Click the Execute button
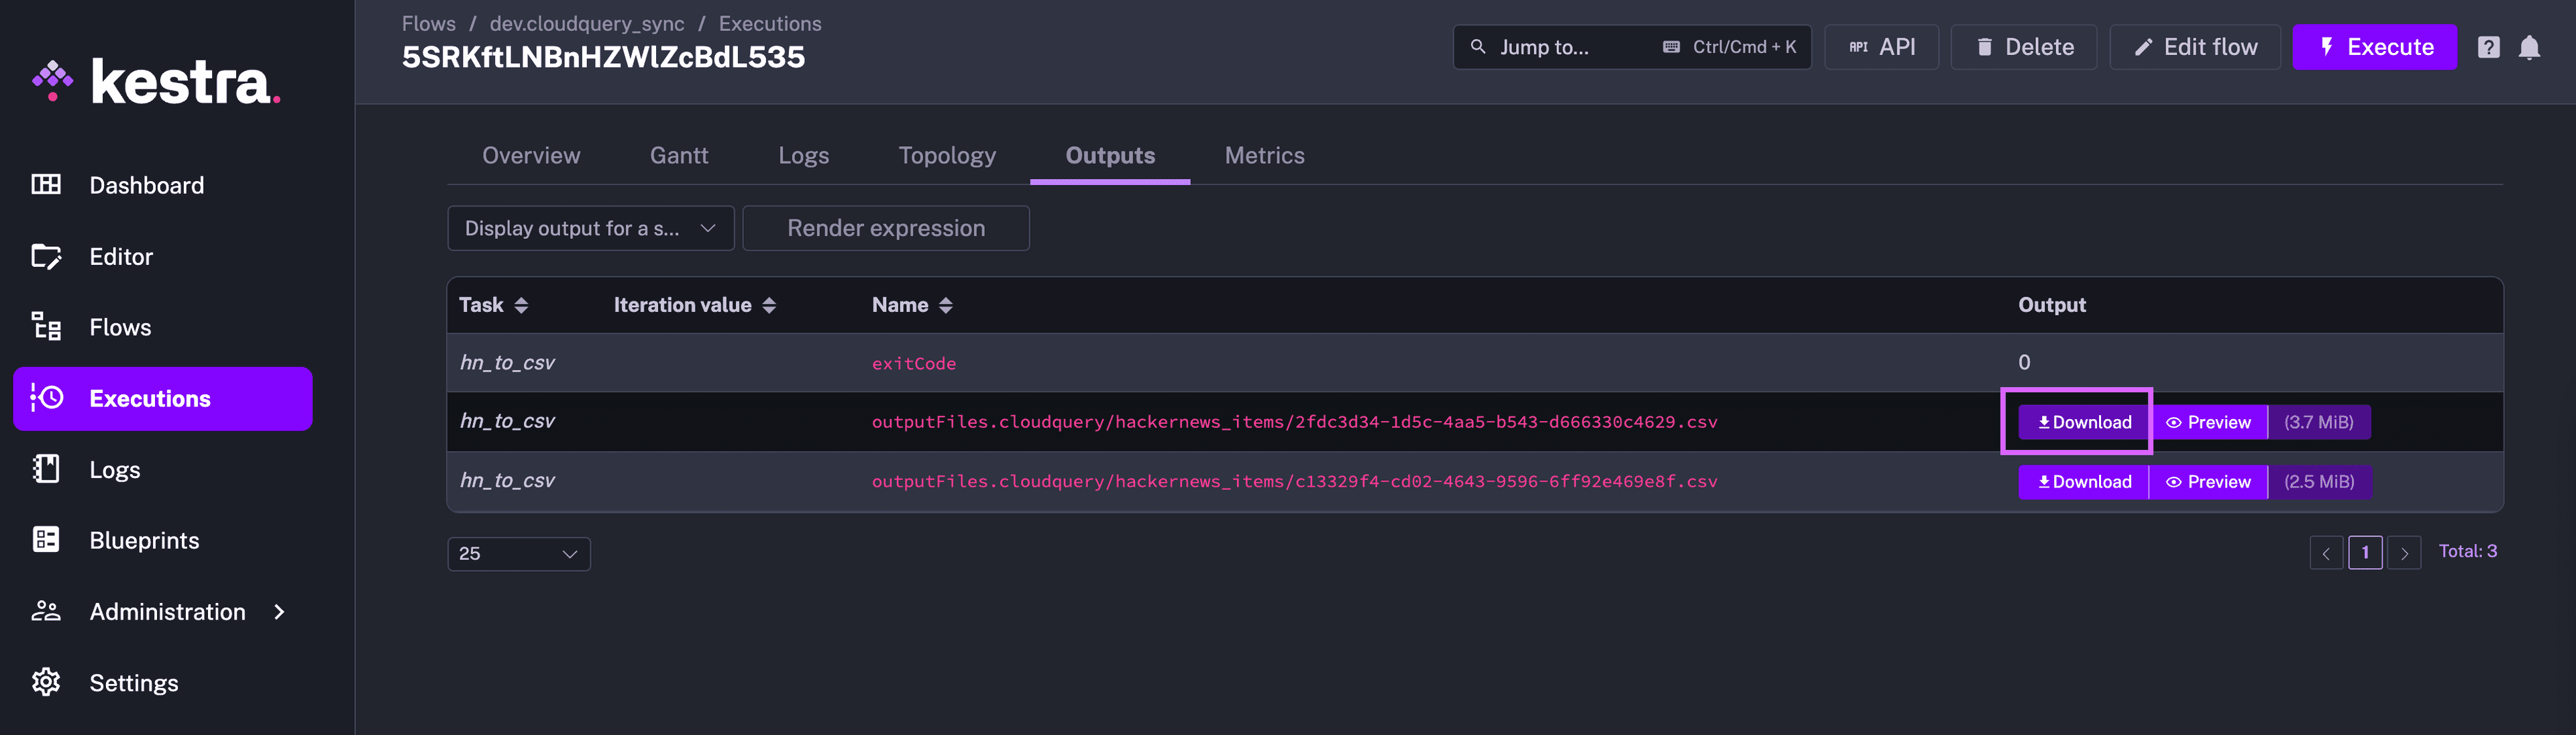The width and height of the screenshot is (2576, 735). [2375, 47]
